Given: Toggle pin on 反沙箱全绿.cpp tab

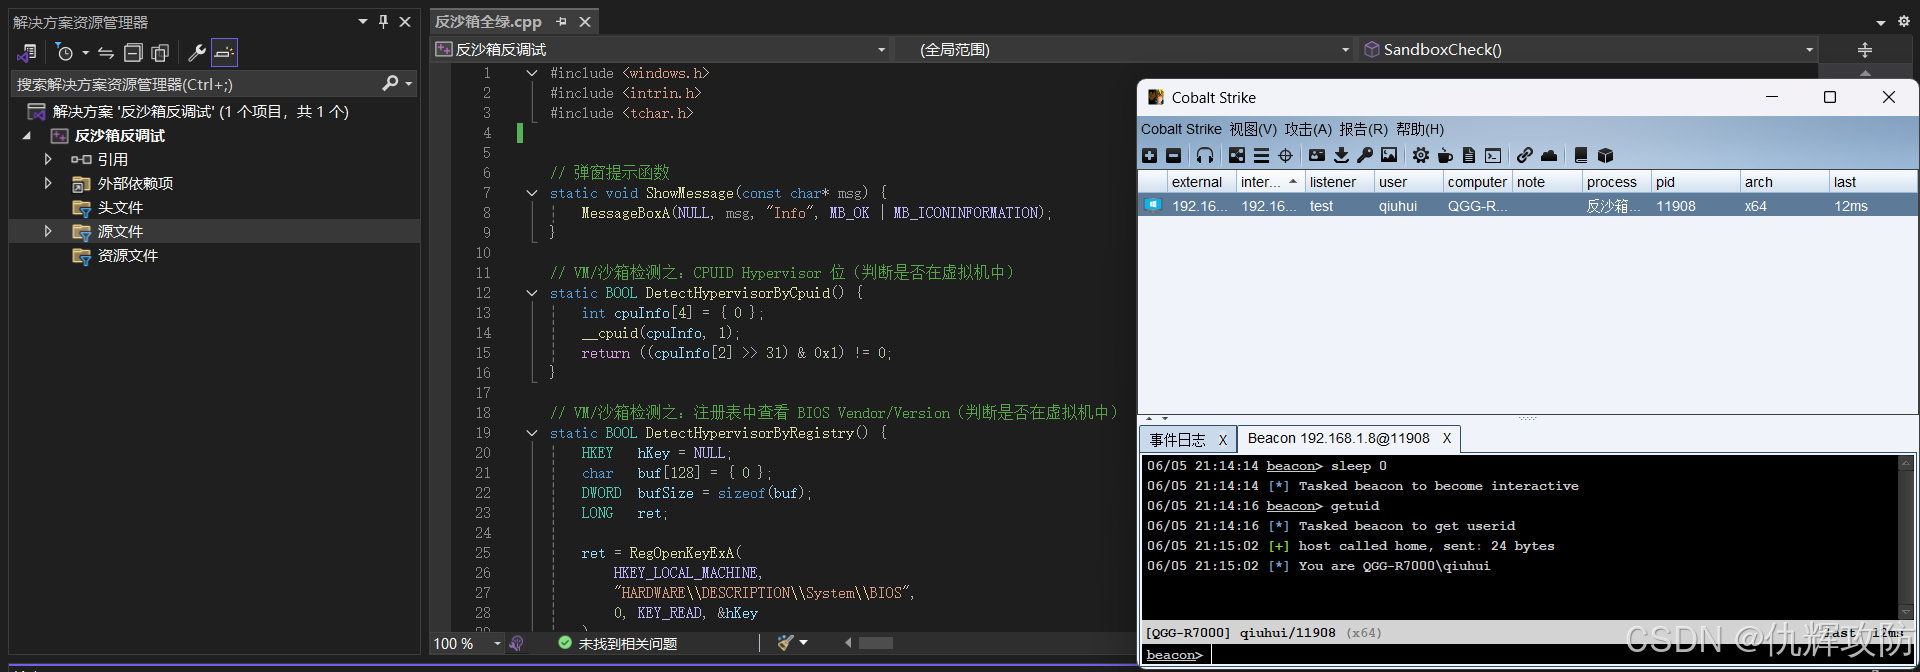Looking at the screenshot, I should 562,21.
